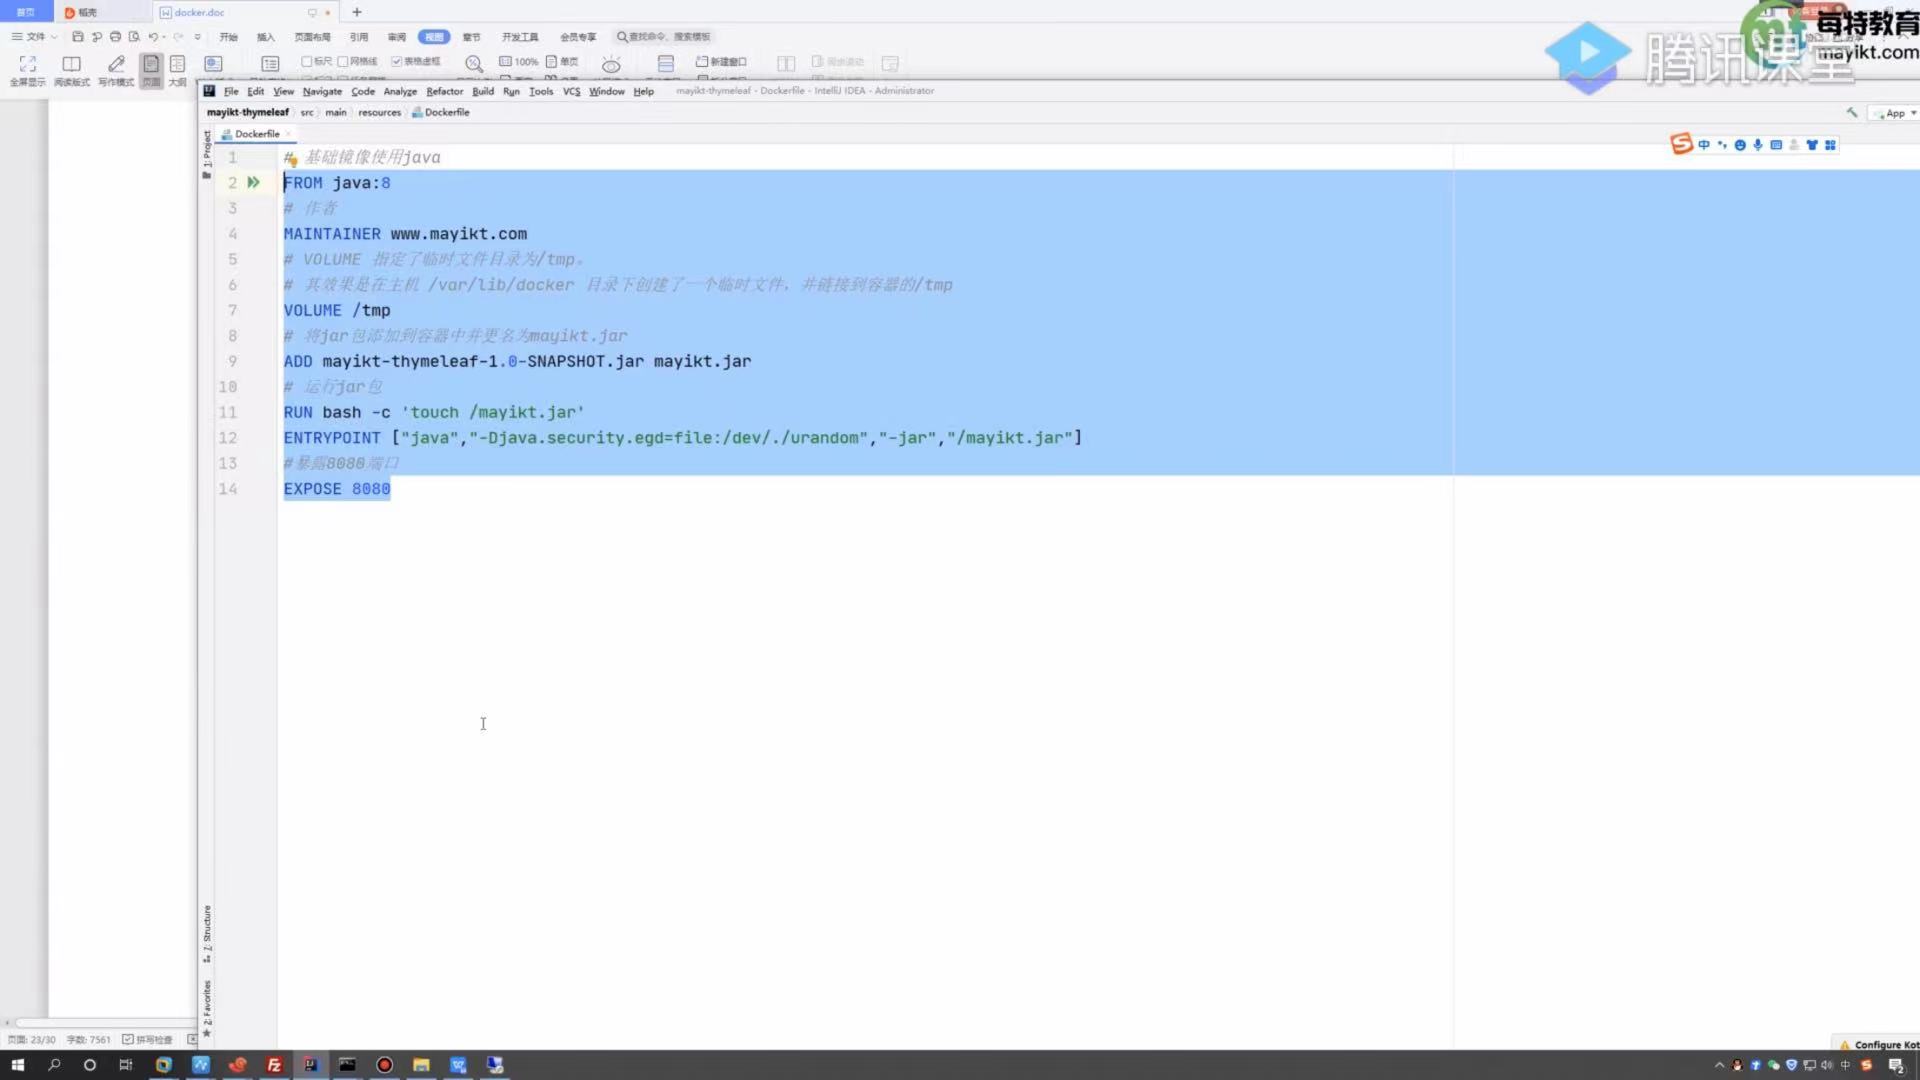The image size is (1920, 1080).
Task: Click the 100% zoom button
Action: pos(519,62)
